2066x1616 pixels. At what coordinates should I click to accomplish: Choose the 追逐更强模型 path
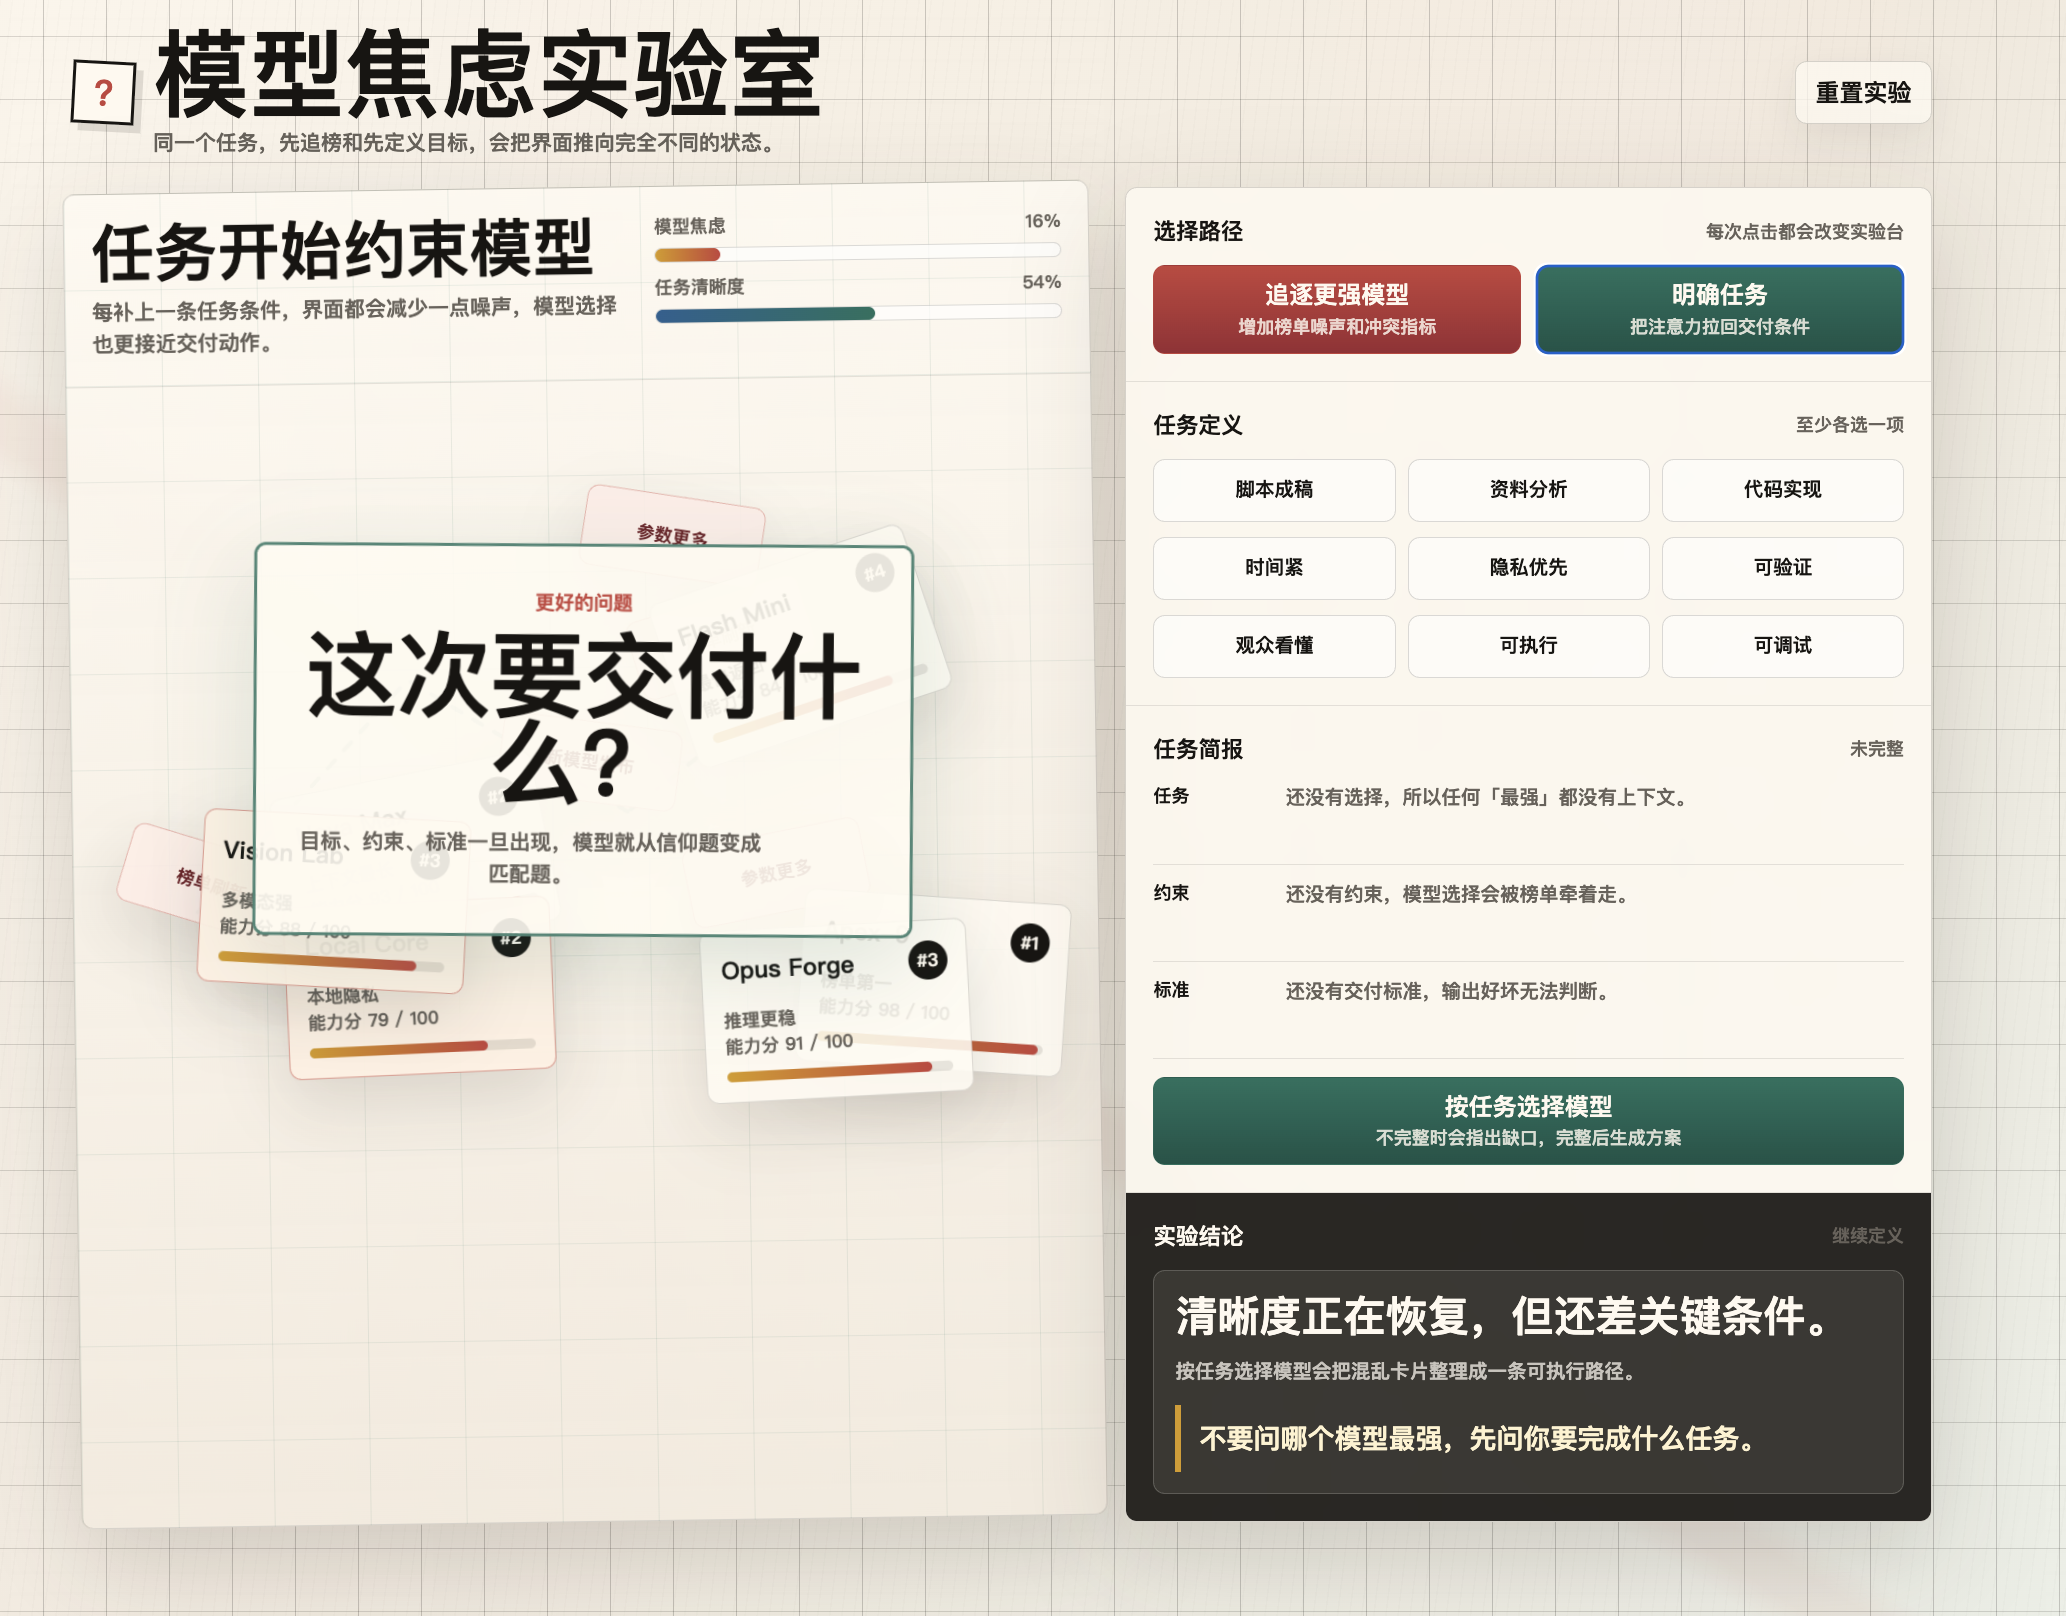1336,309
